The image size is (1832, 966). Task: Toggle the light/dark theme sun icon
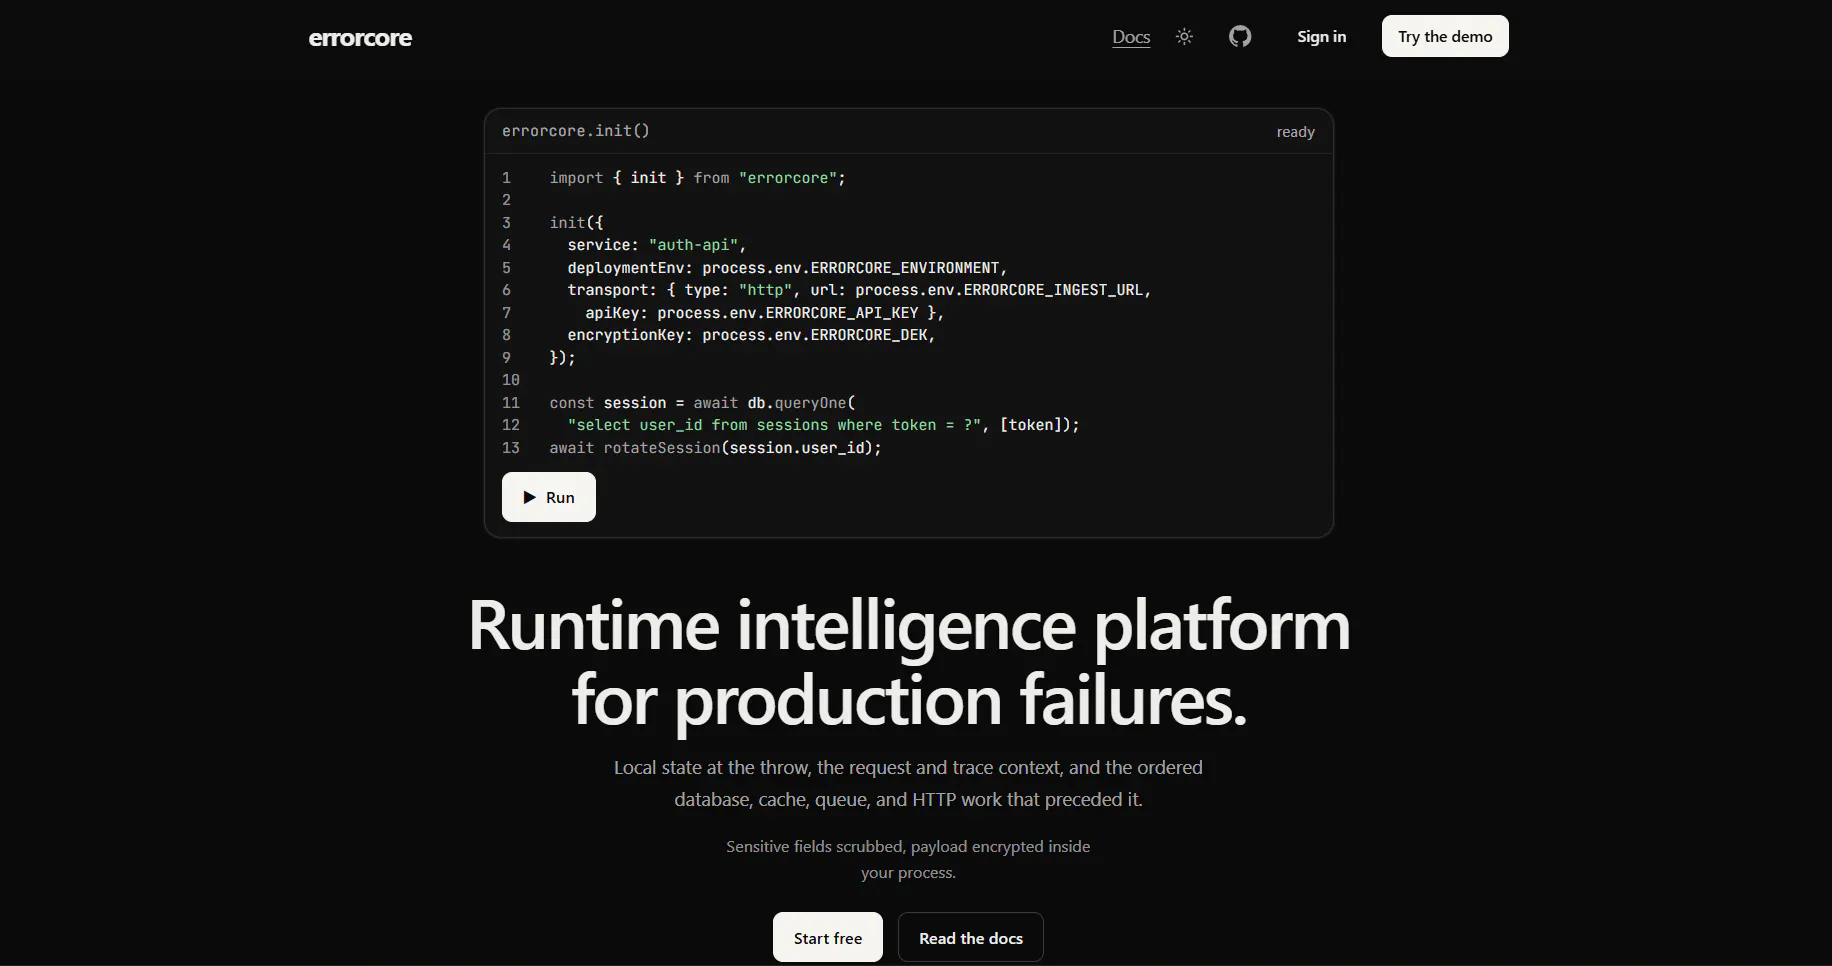1184,37
